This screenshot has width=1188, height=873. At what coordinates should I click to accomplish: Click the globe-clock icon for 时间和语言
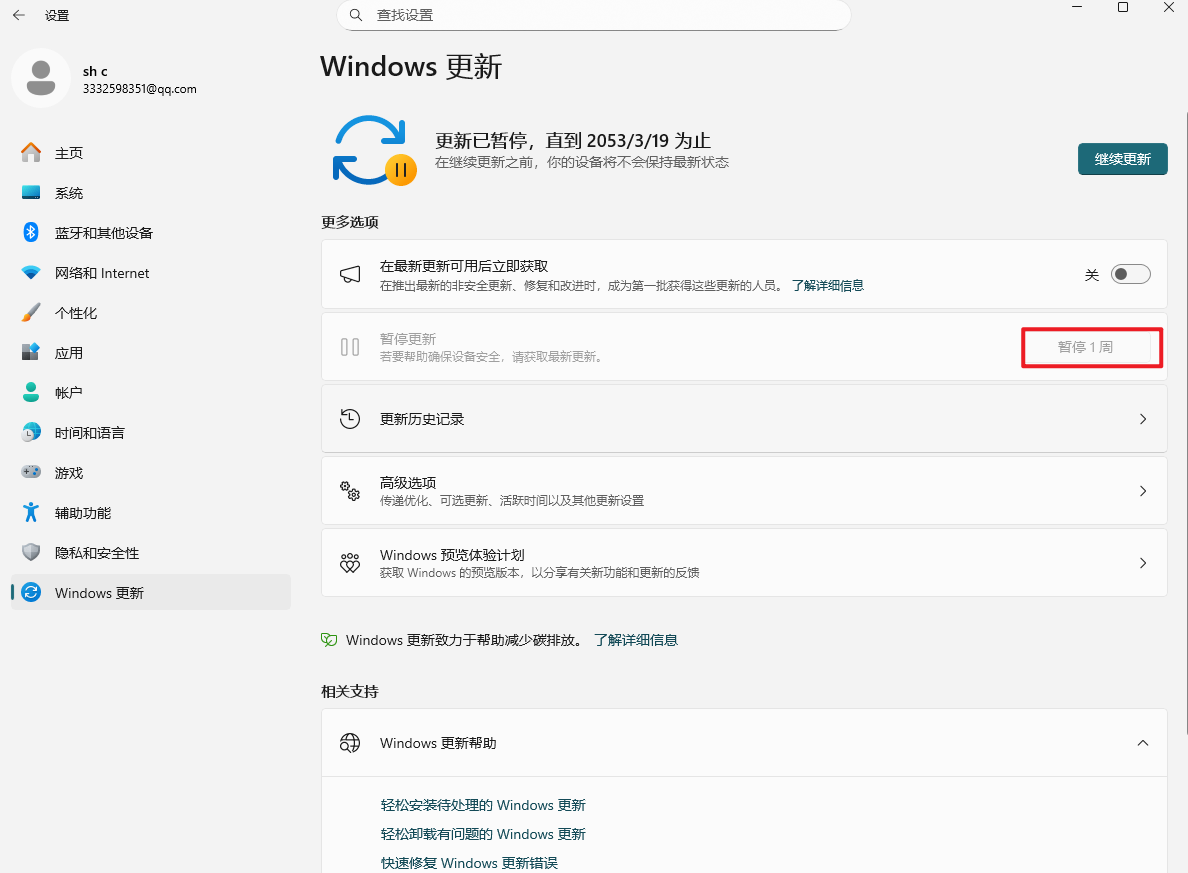coord(31,433)
